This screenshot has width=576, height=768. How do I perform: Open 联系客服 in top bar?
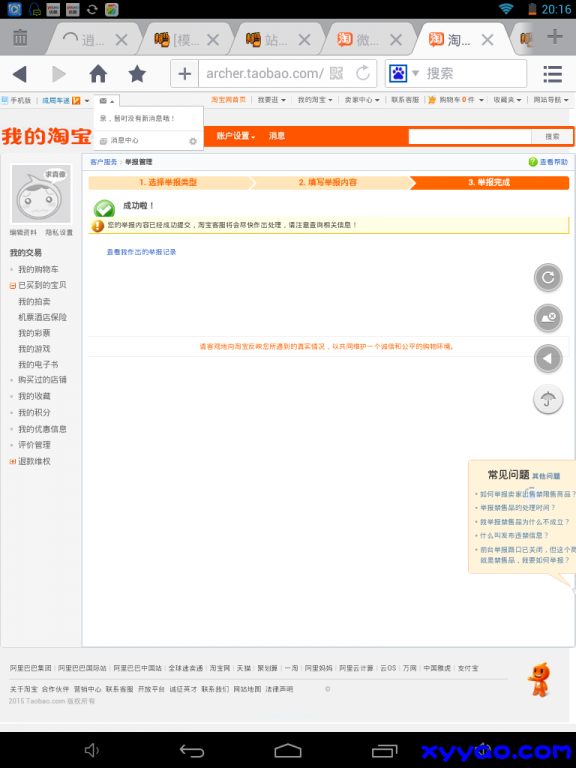pos(405,100)
